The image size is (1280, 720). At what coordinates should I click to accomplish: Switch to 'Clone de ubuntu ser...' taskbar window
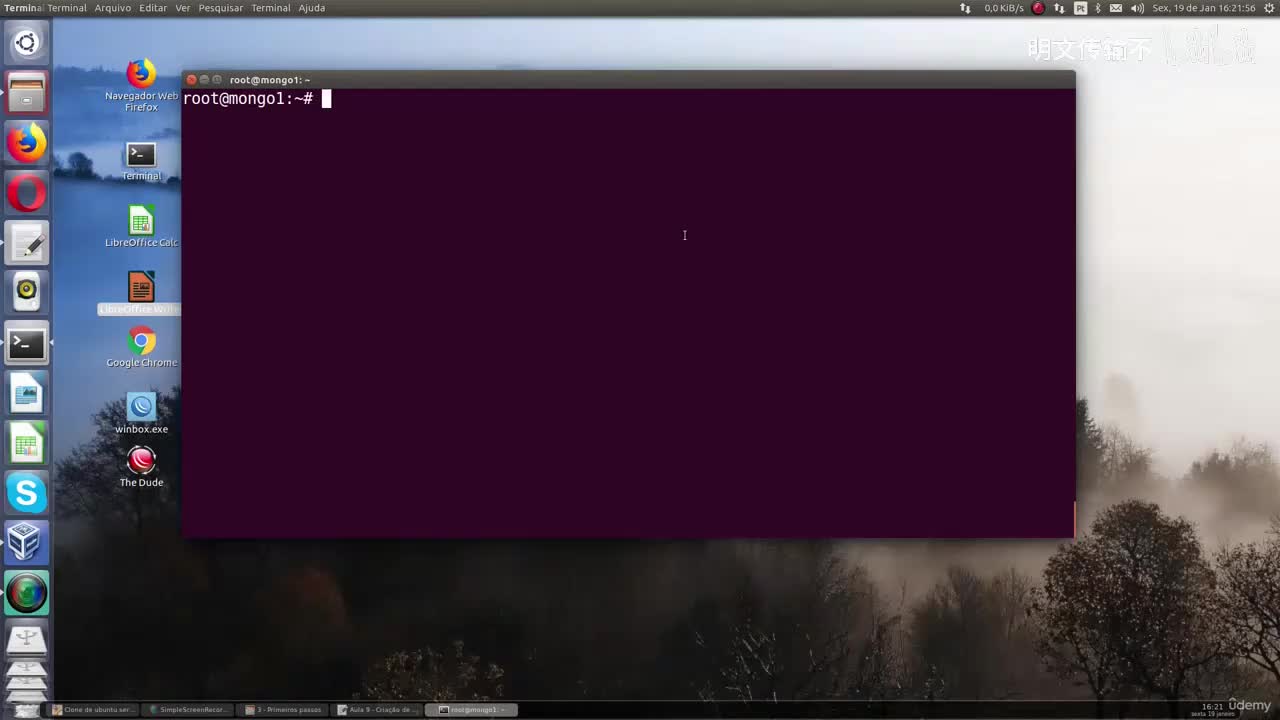92,710
